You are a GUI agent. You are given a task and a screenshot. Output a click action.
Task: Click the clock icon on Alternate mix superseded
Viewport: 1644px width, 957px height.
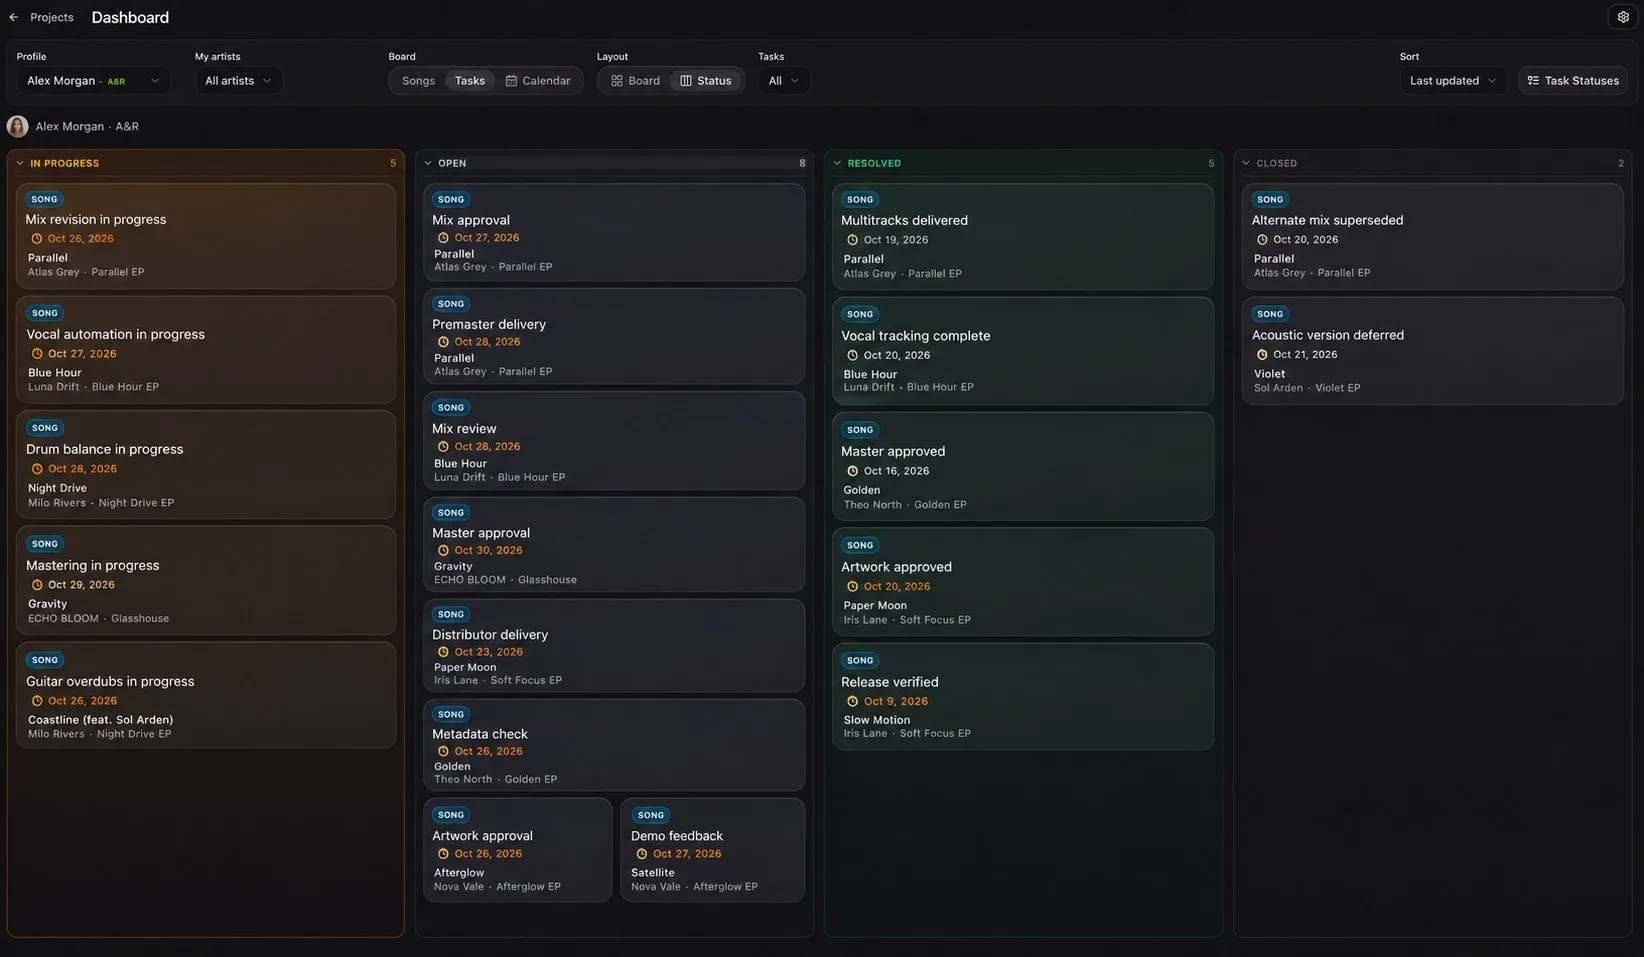tap(1262, 240)
